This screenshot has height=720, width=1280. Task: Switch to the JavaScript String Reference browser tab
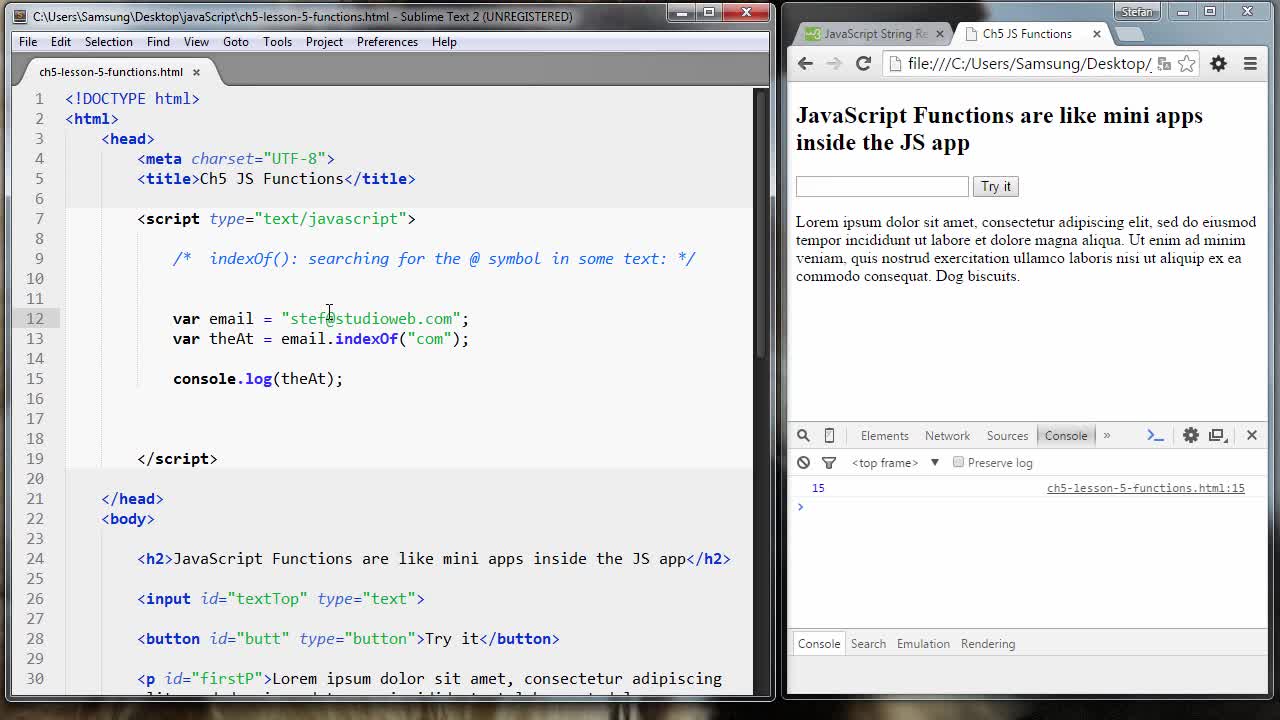coord(872,34)
